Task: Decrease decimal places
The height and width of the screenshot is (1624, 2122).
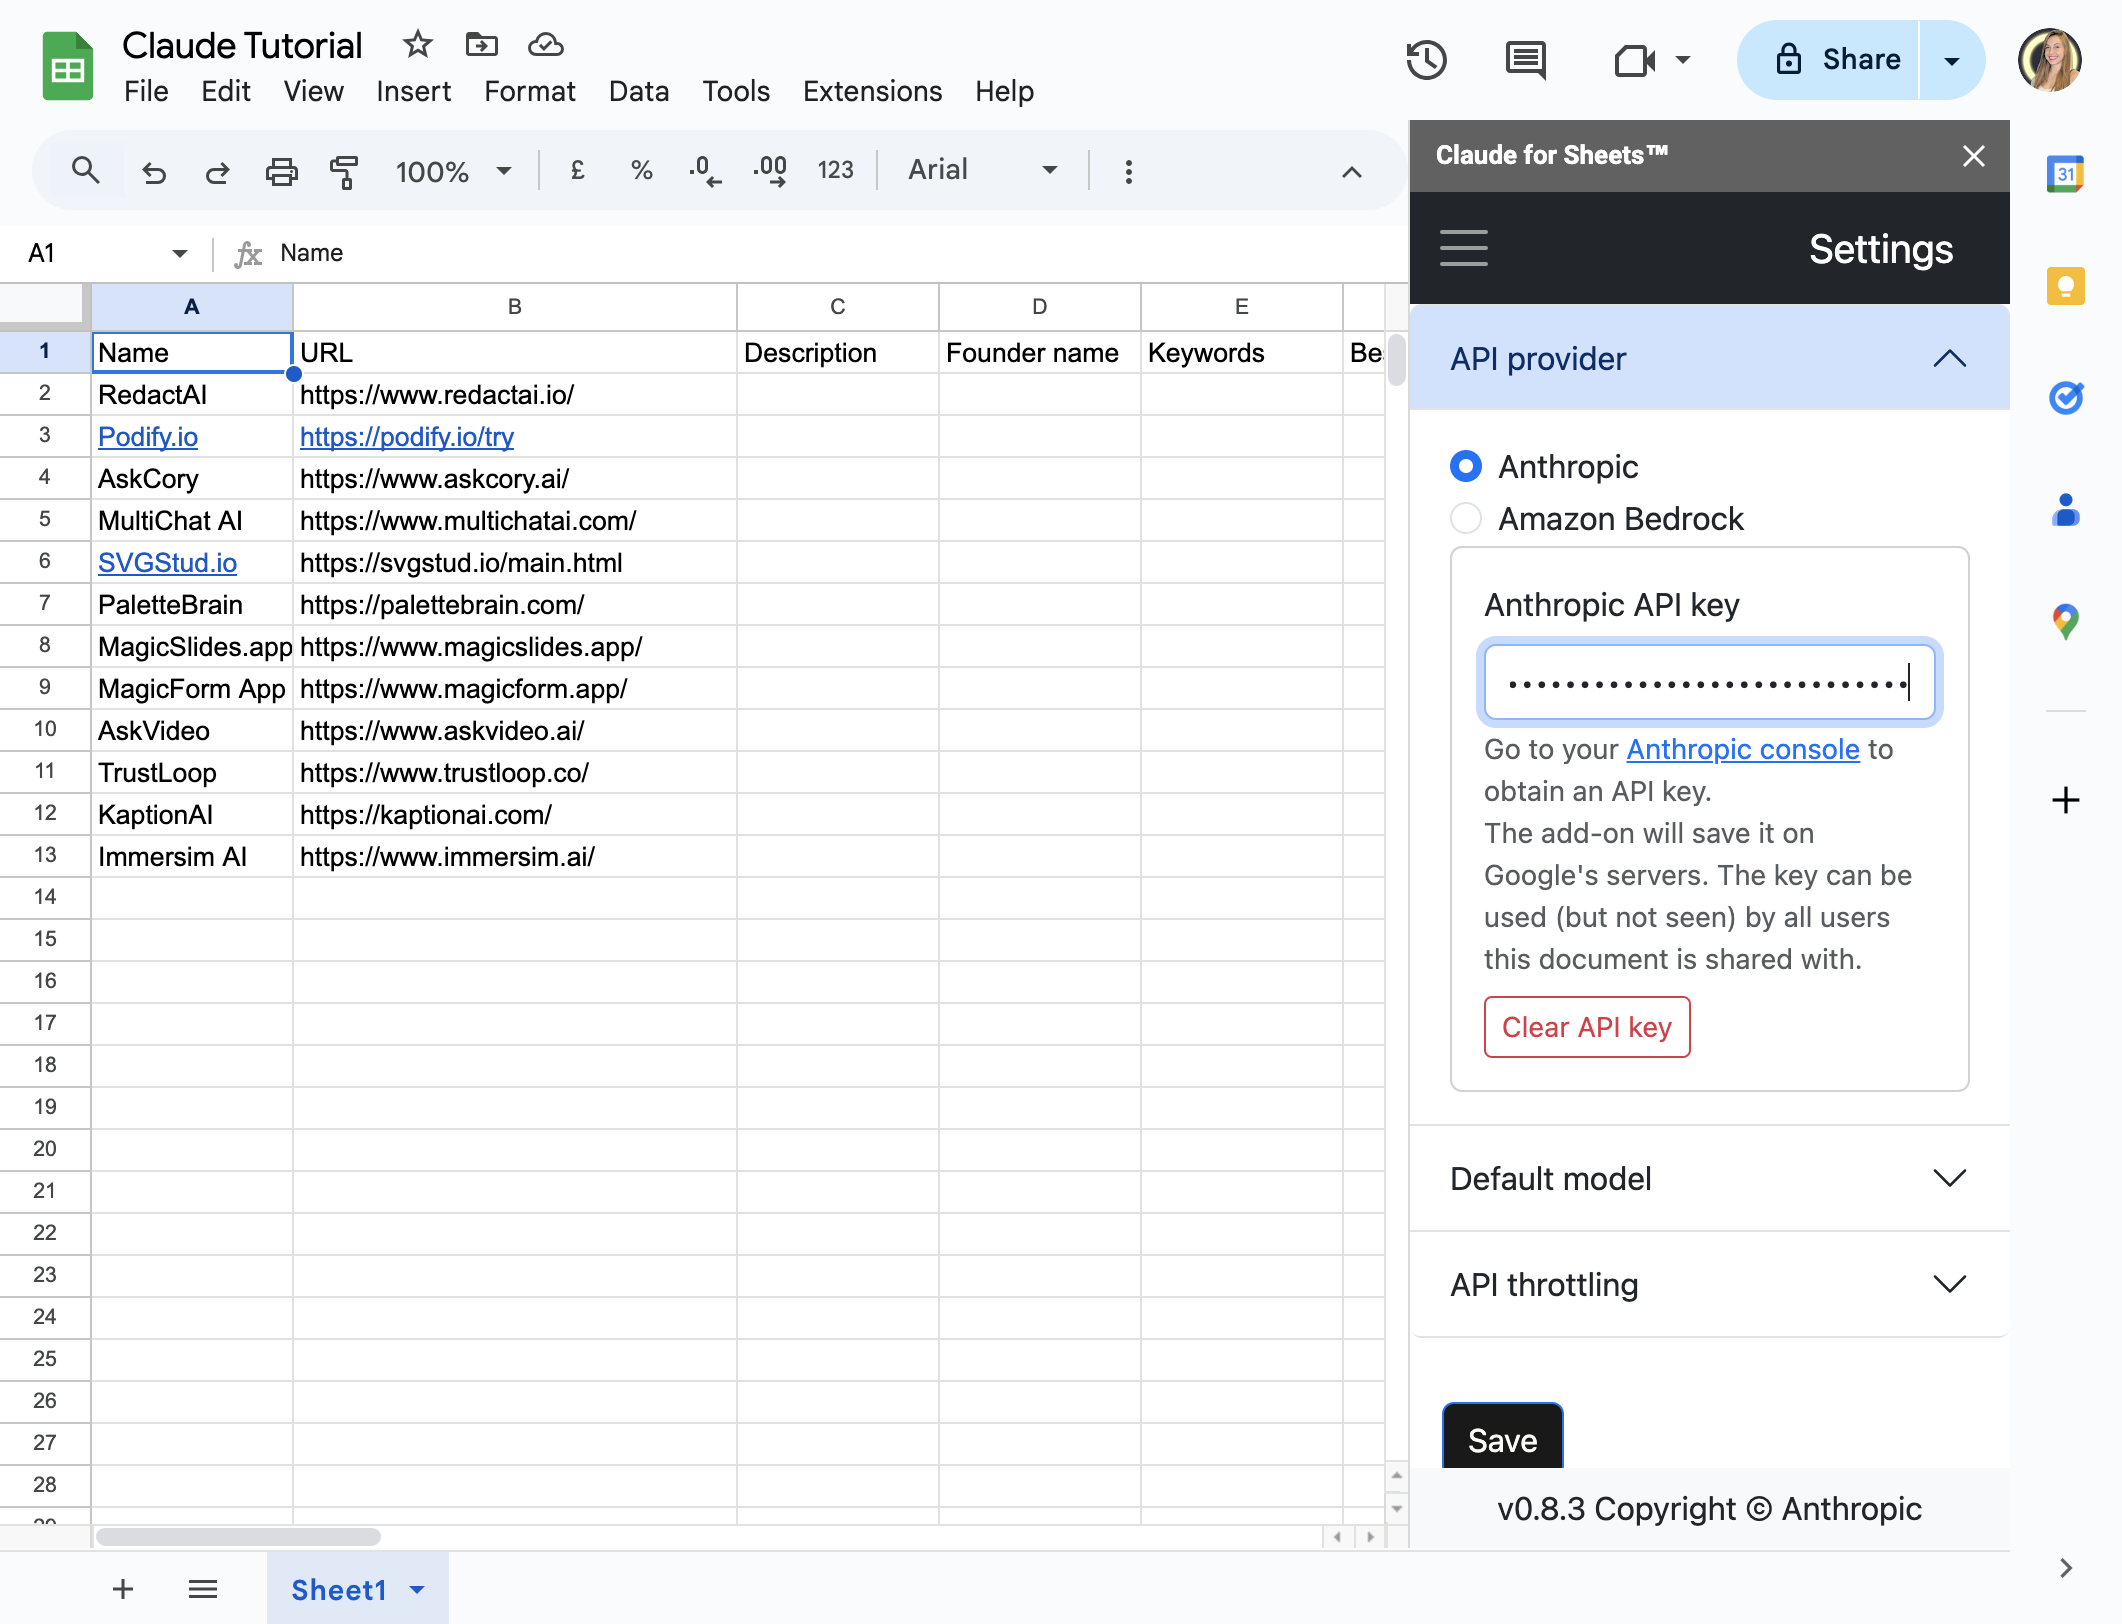Action: (705, 171)
